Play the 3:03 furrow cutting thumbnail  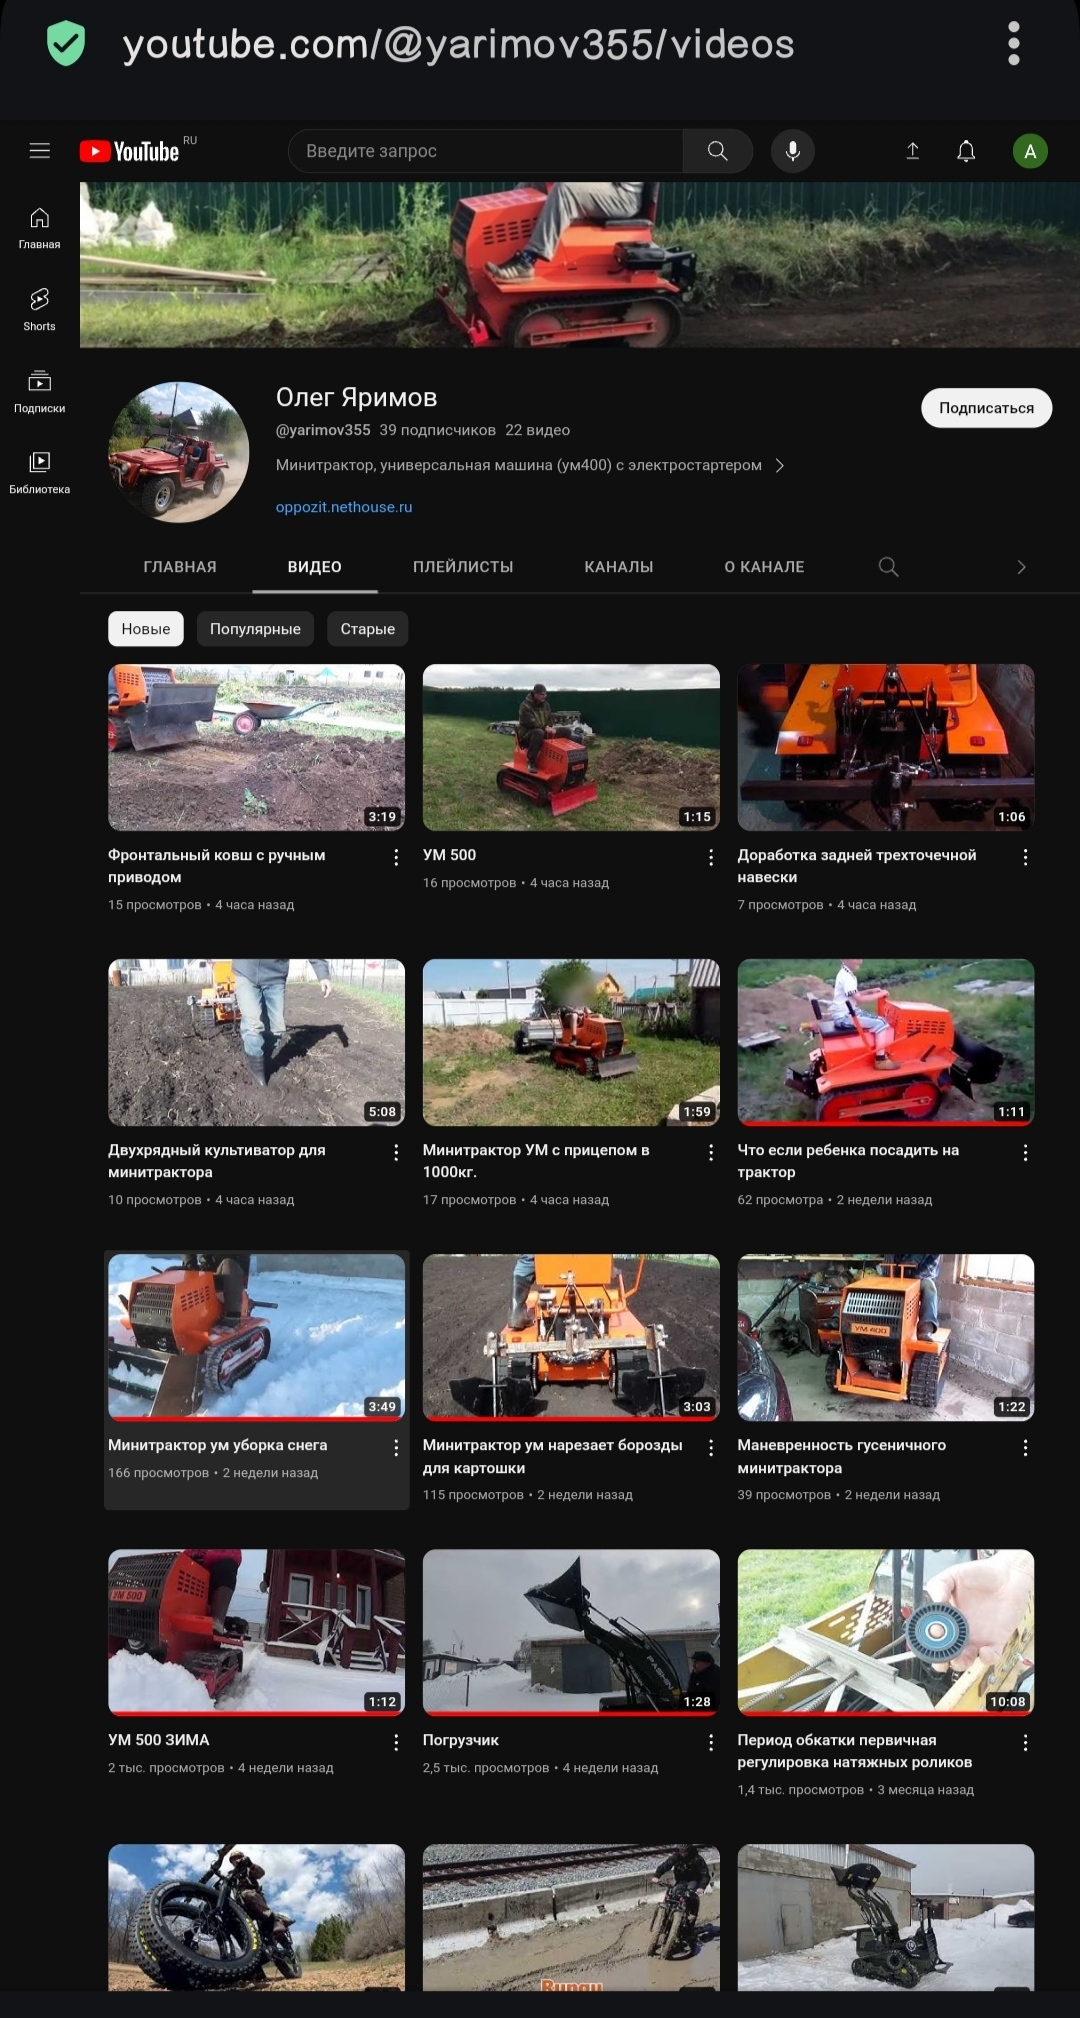571,1337
